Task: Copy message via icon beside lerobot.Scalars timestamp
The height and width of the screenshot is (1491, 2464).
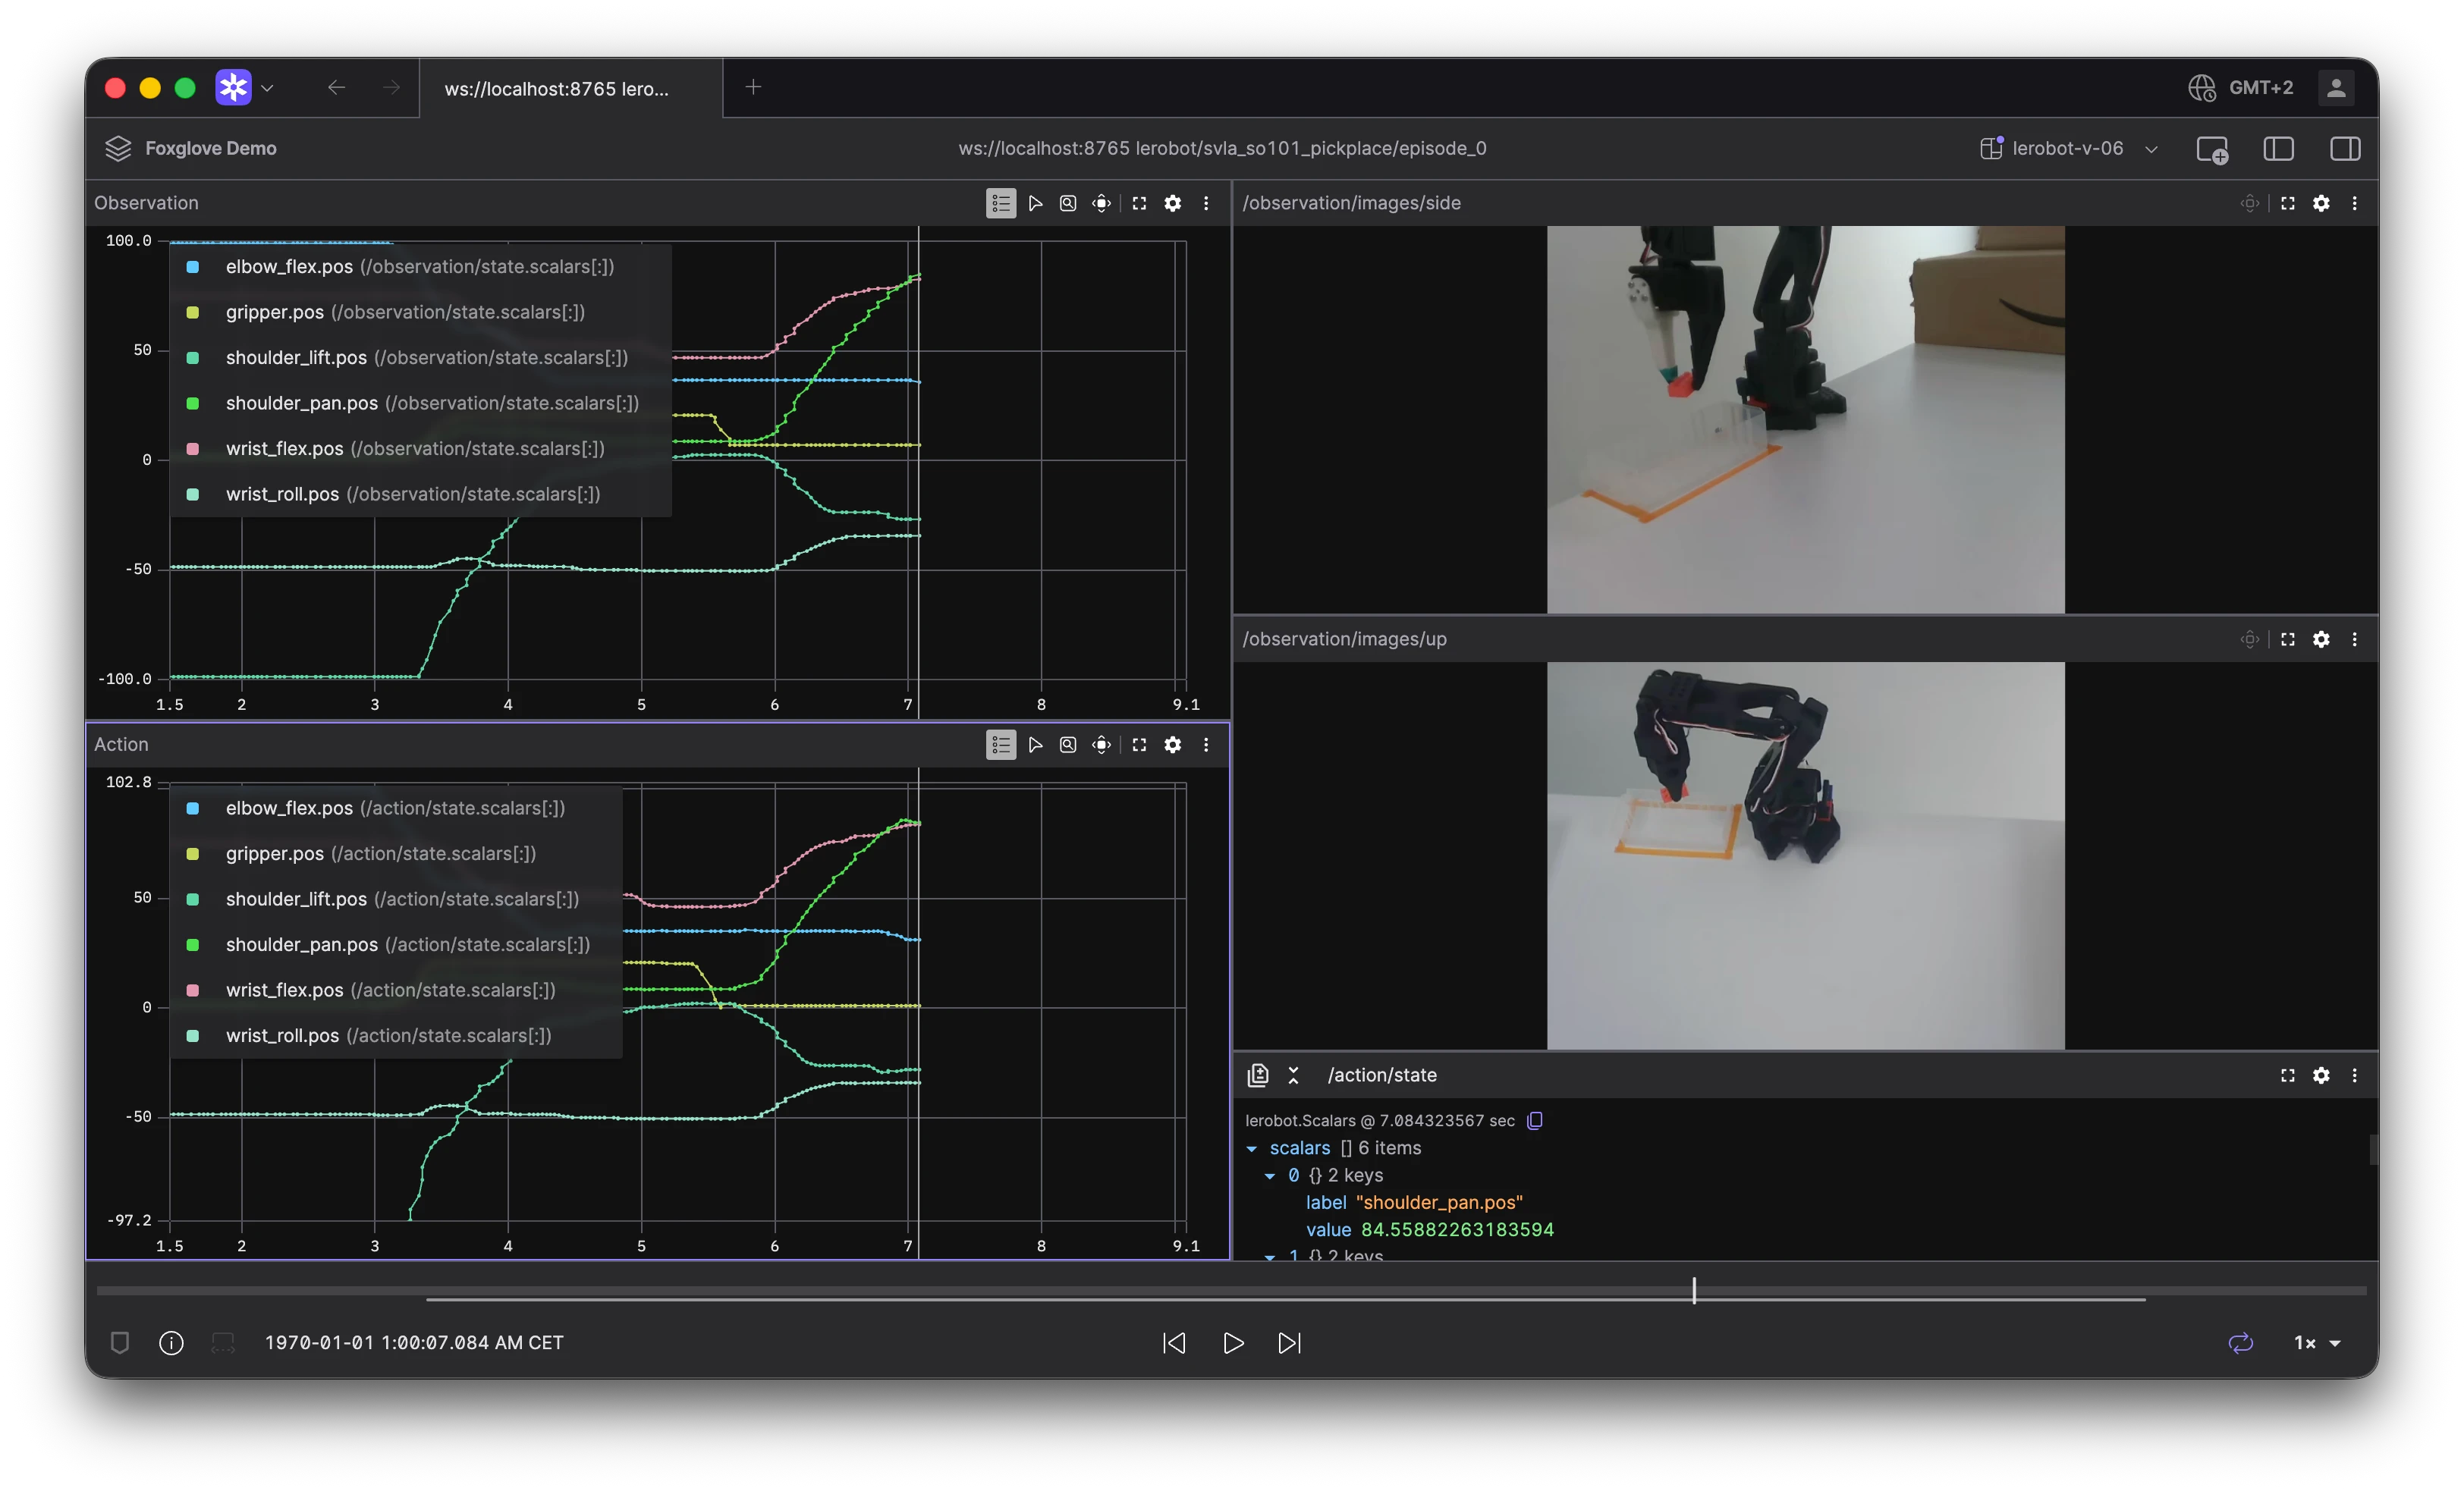Action: pyautogui.click(x=1535, y=1120)
